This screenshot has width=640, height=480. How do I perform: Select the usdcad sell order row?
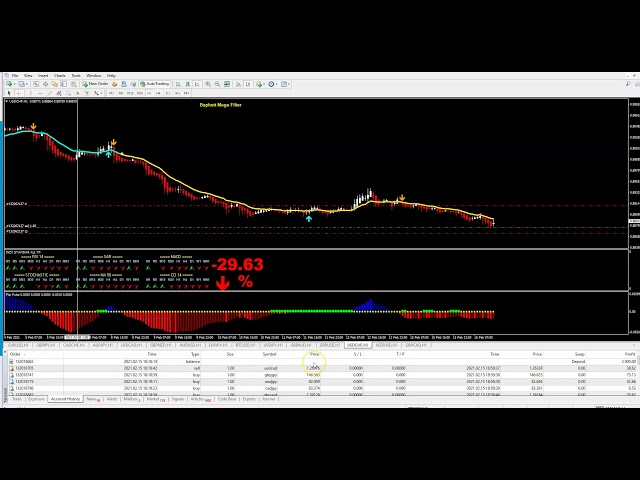click(x=270, y=368)
